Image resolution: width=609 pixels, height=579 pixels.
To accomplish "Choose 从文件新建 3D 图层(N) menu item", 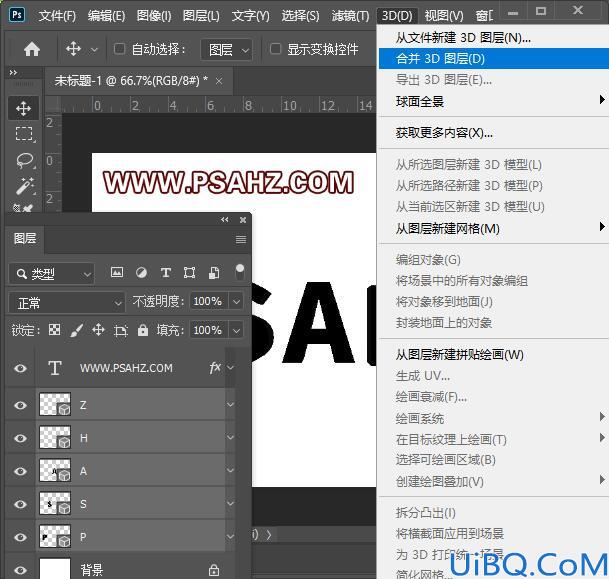I will tap(494, 38).
